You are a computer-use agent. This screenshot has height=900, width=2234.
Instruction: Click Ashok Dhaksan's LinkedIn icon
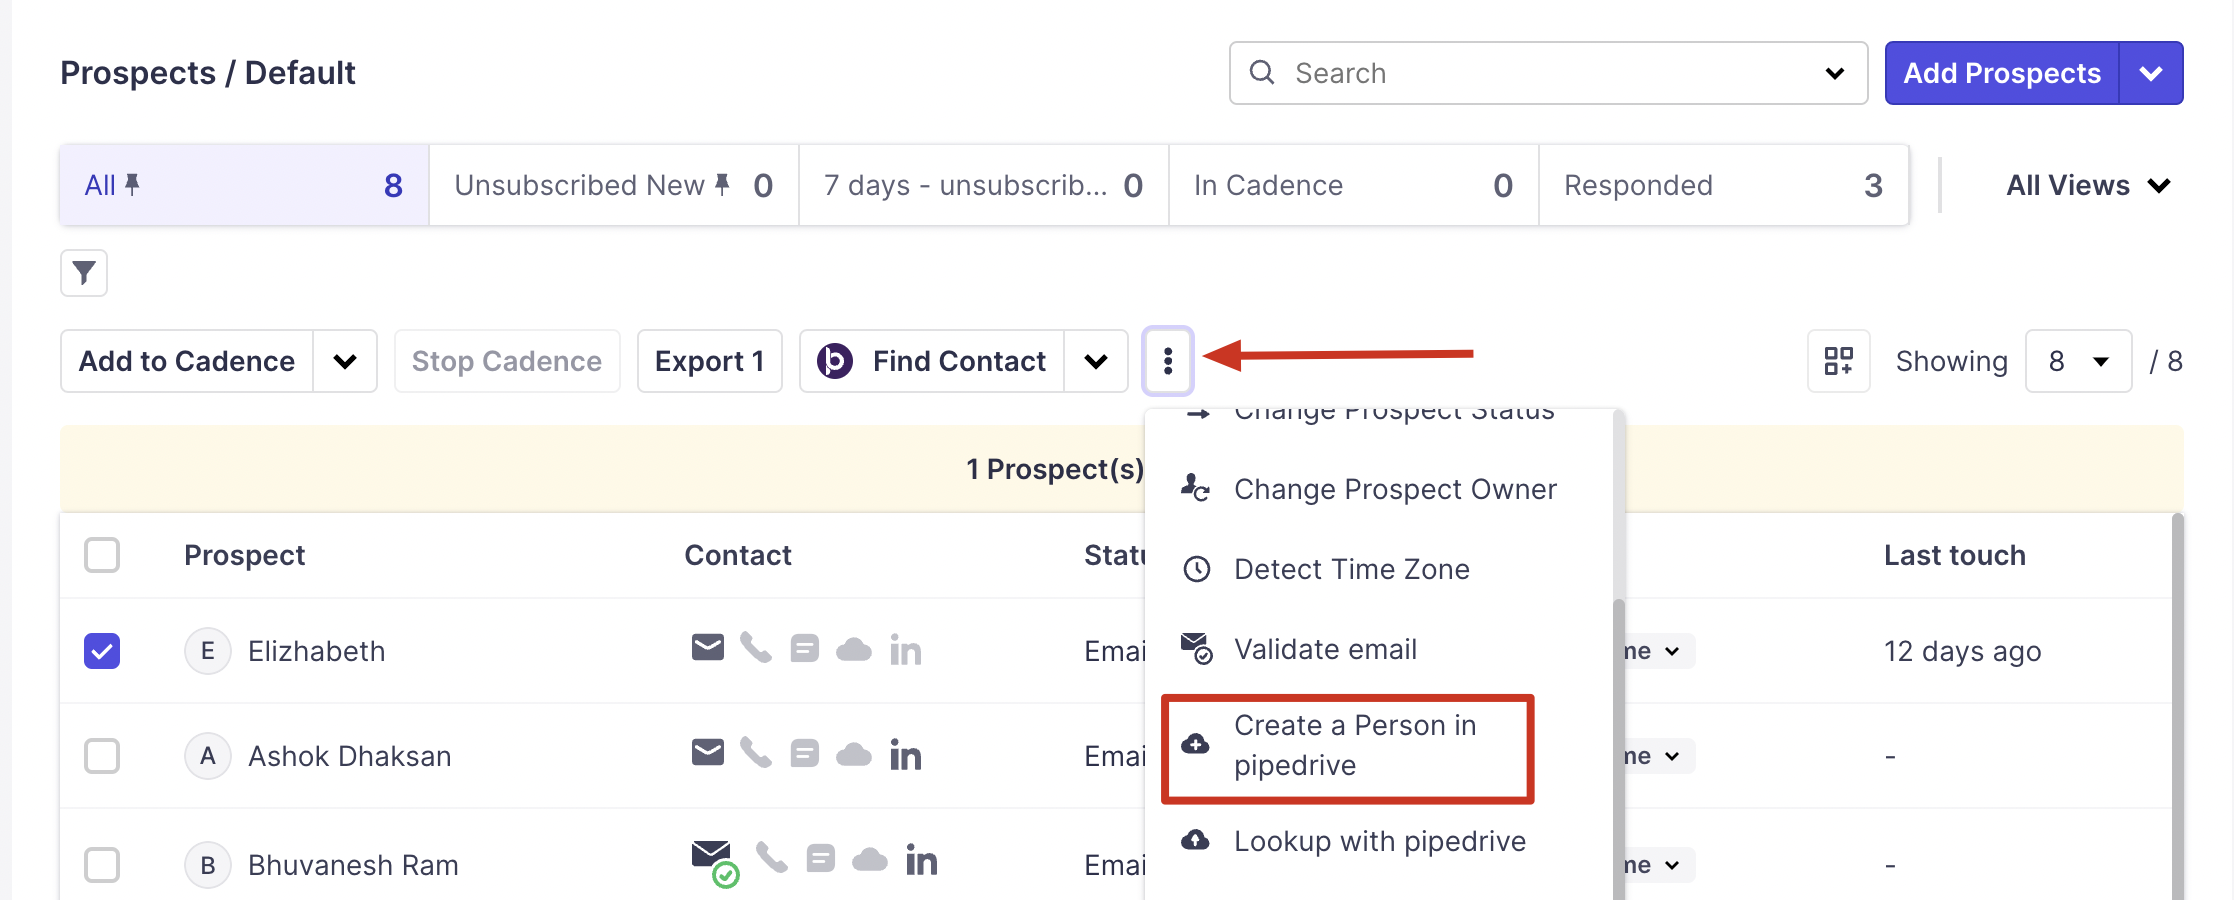pos(905,756)
